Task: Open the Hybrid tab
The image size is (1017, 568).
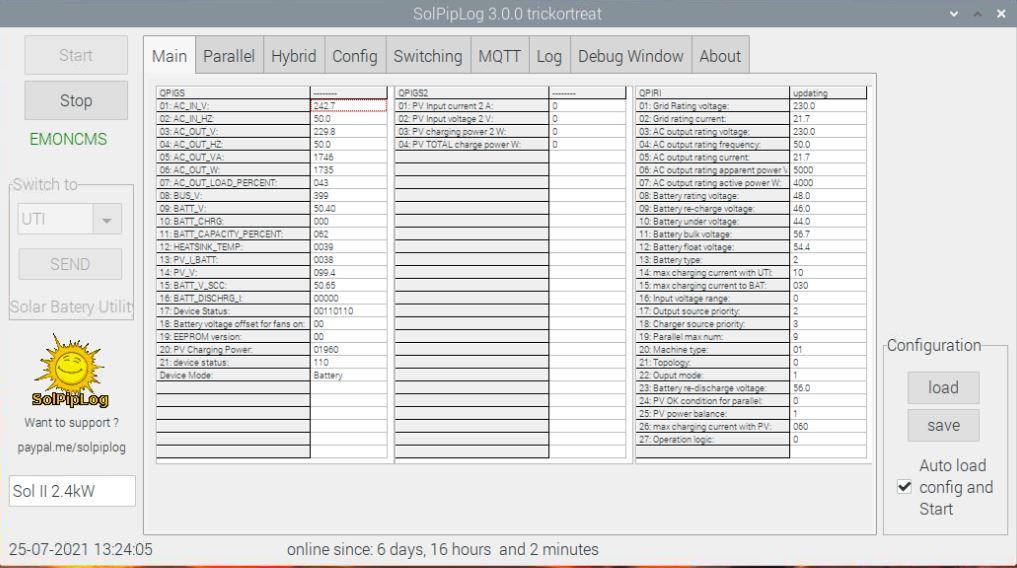Action: pos(294,56)
